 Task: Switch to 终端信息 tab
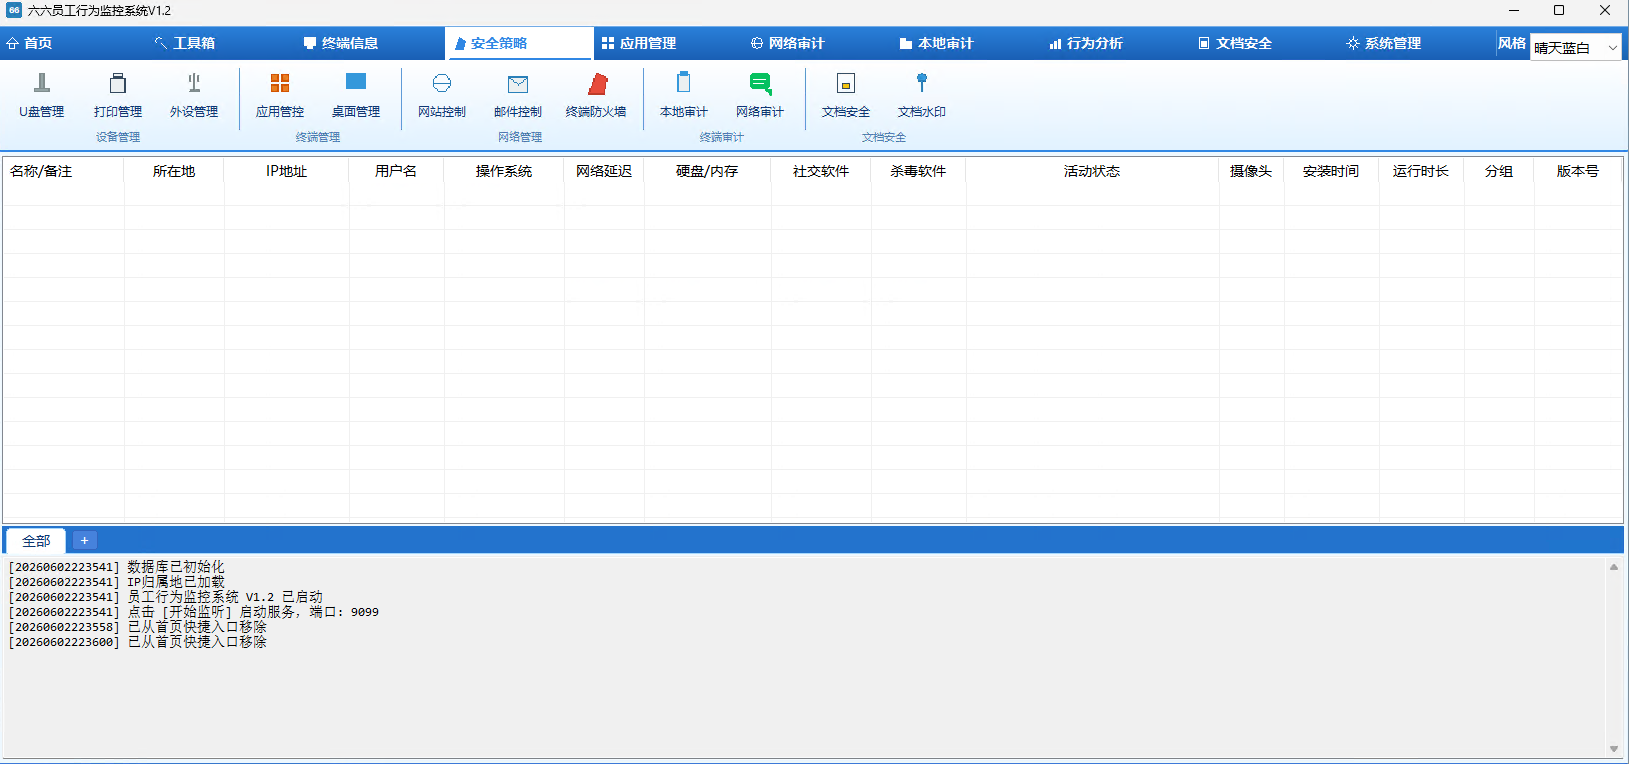coord(341,43)
